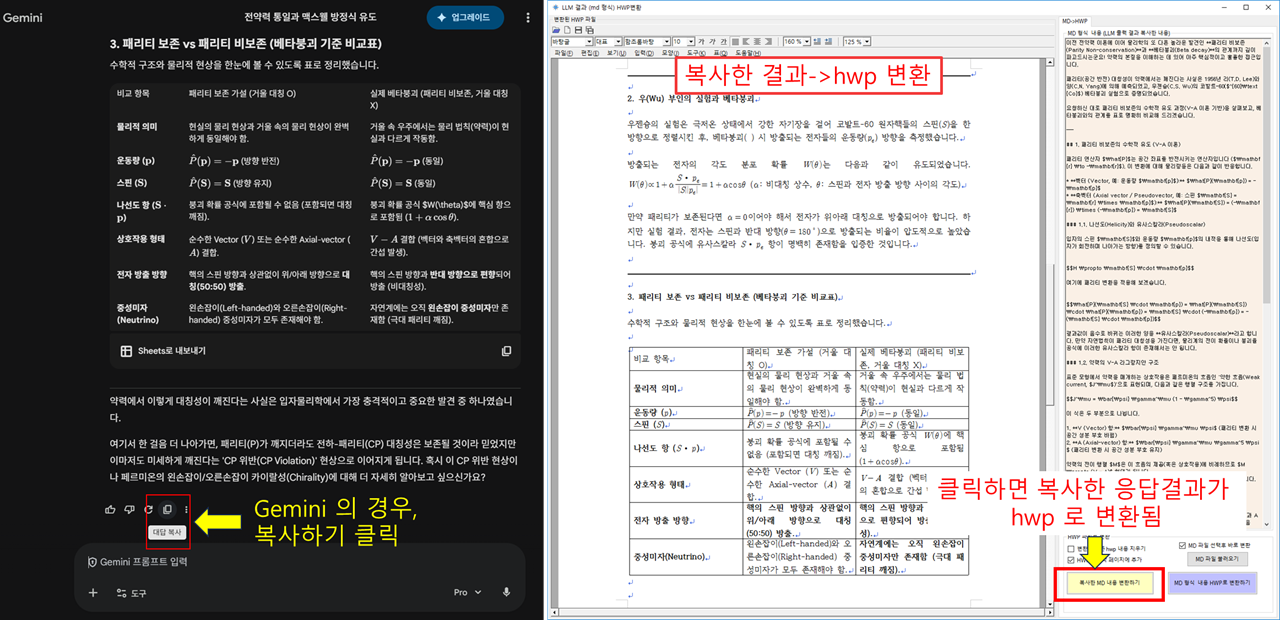This screenshot has width=1280, height=620.
Task: Uncheck the add to HWP page checkbox
Action: 1071,559
